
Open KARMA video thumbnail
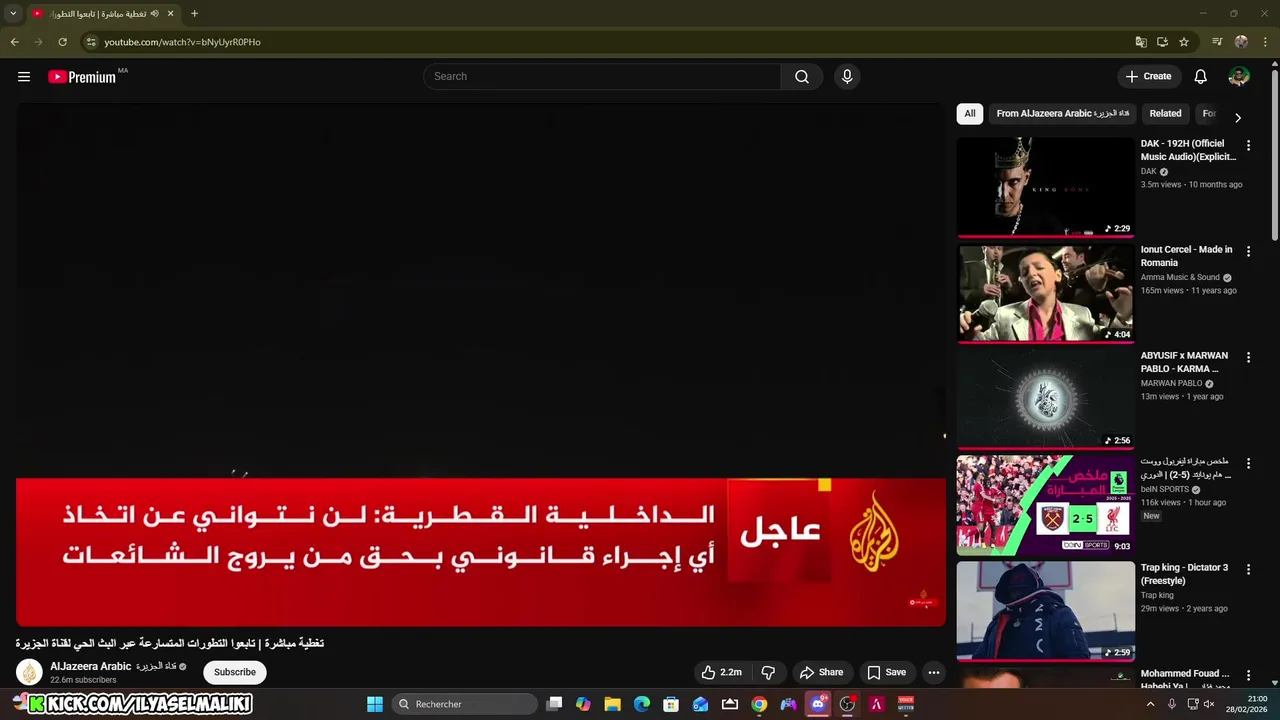point(1045,399)
